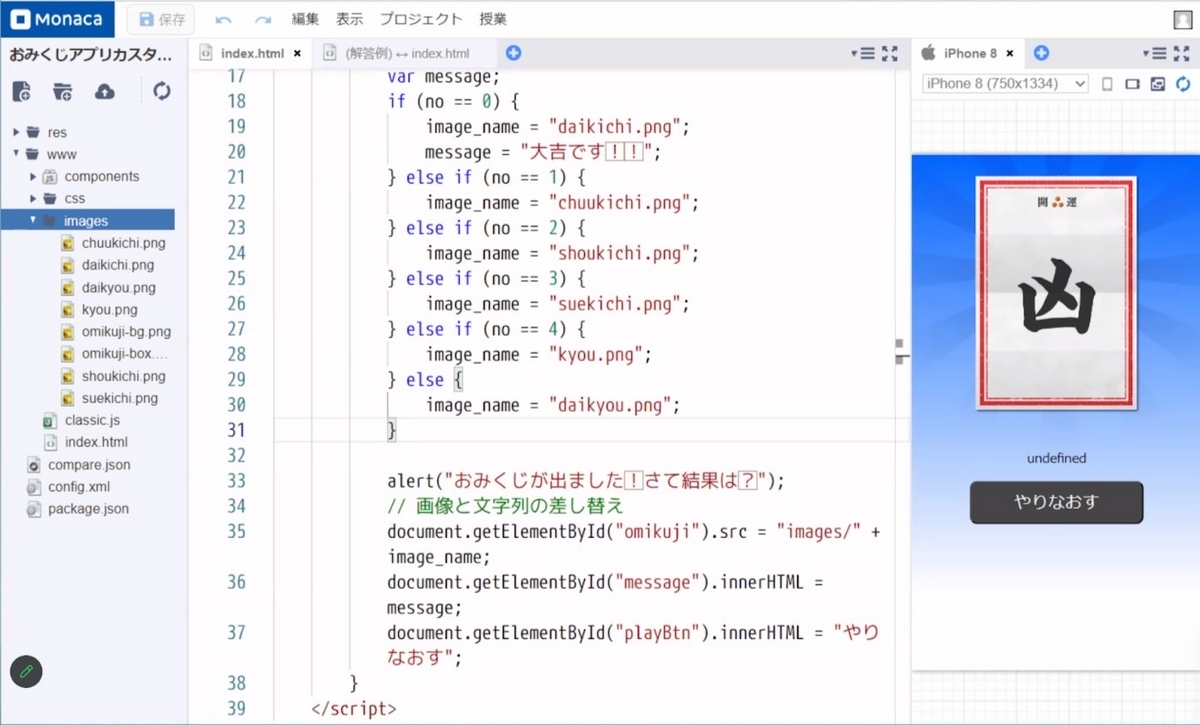Screen dimensions: 1200x725
Task: Click the editor/preview splitter handle
Action: (902, 351)
